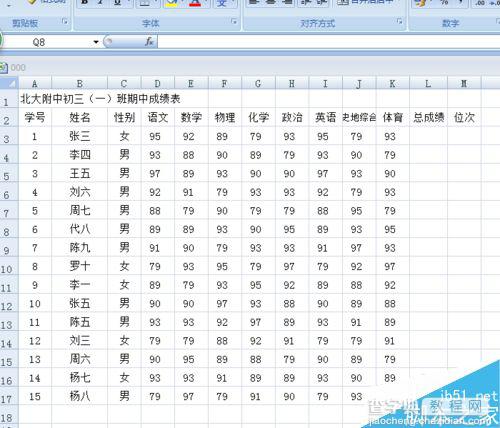Select the name cell 罗十
The image size is (500, 428).
pyautogui.click(x=80, y=266)
